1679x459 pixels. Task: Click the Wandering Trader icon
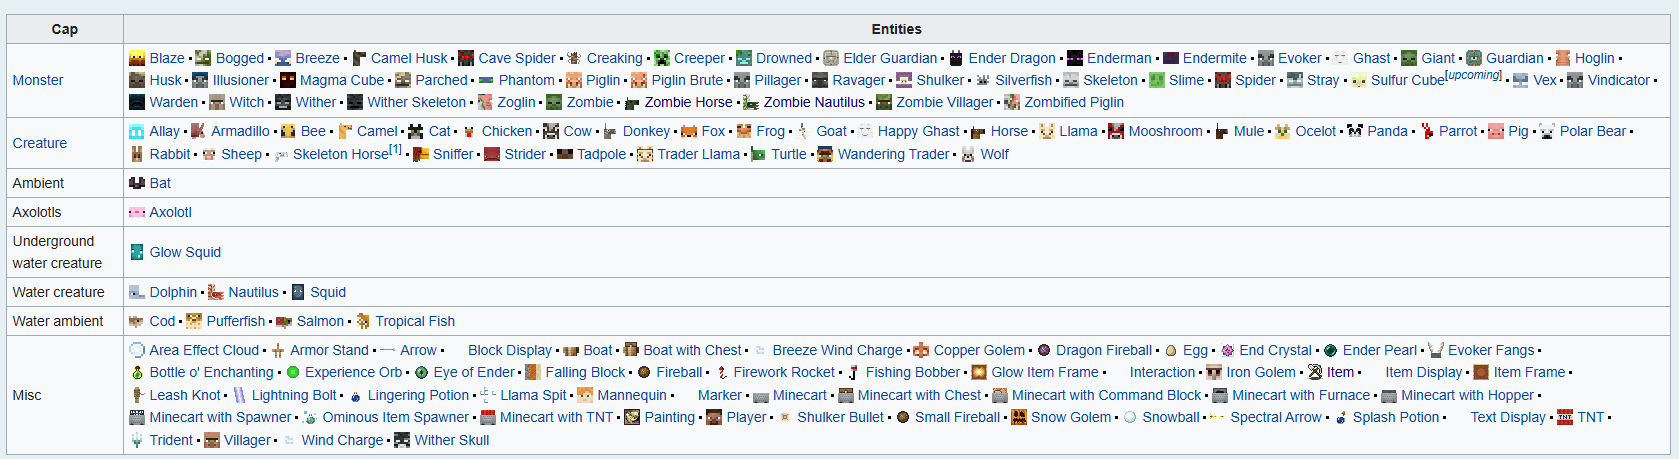(x=825, y=154)
